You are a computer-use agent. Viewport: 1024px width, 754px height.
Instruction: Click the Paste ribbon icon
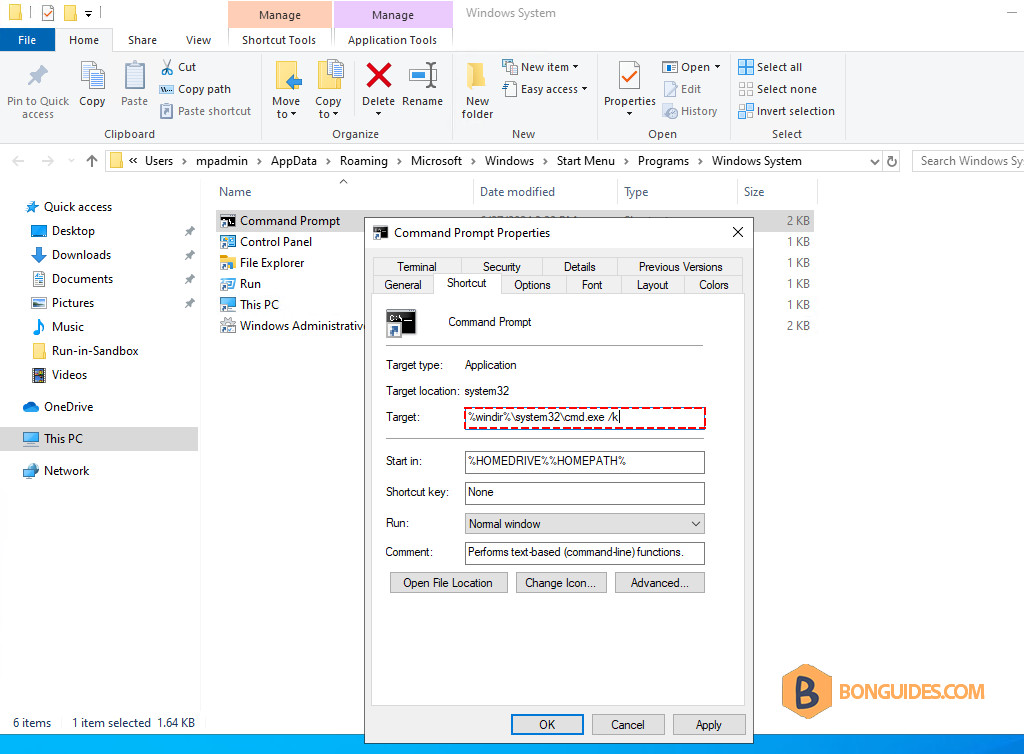click(x=135, y=76)
